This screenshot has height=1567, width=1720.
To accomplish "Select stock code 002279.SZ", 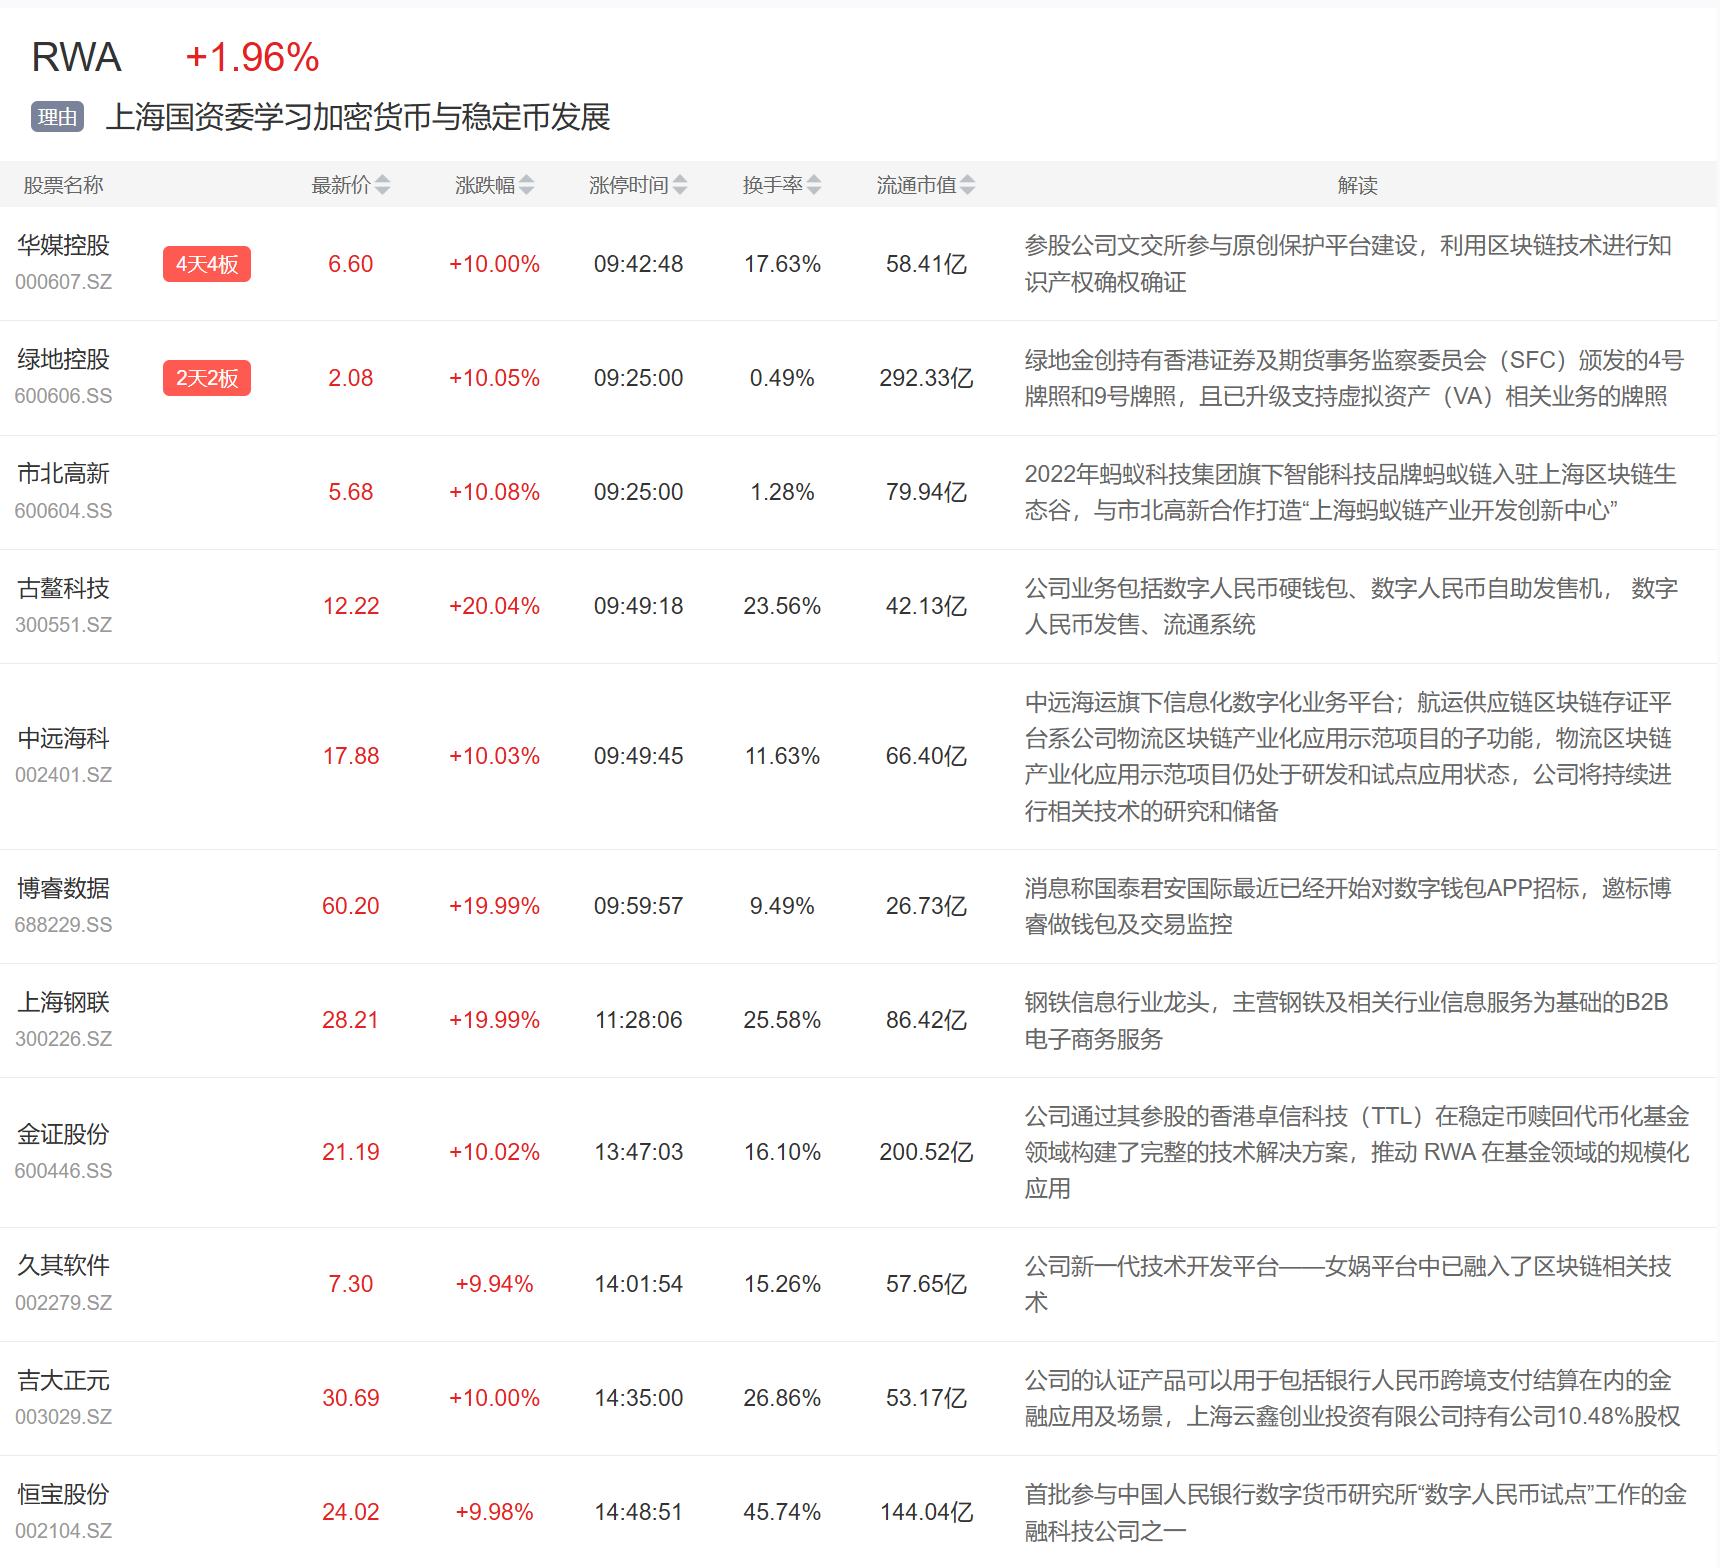I will pyautogui.click(x=63, y=1303).
